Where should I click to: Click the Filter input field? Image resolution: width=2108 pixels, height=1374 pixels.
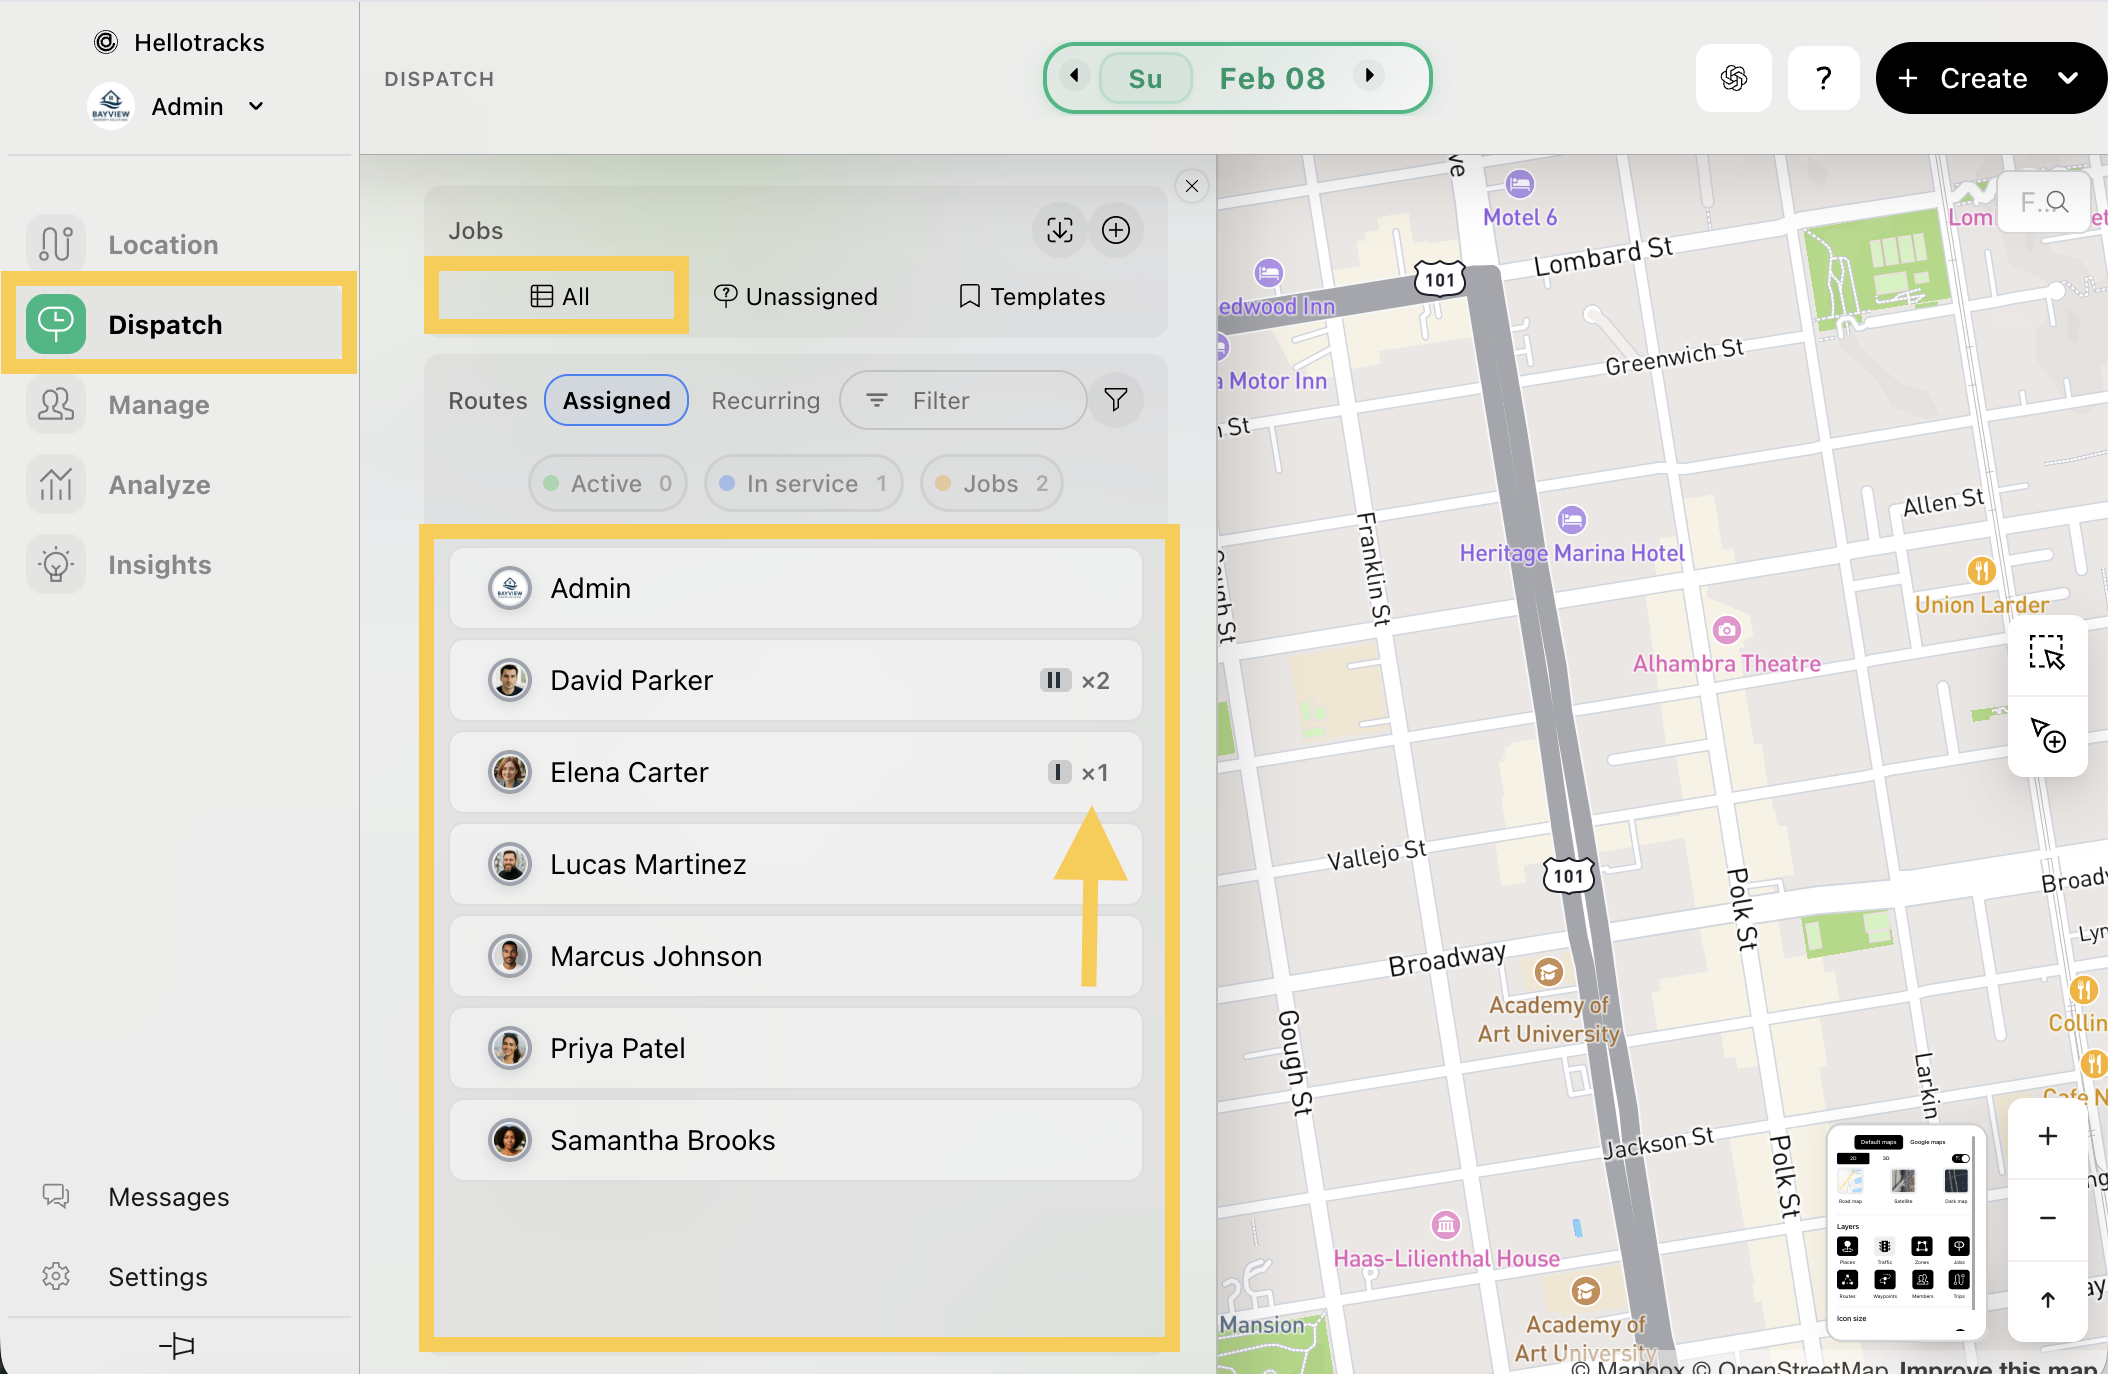tap(962, 401)
